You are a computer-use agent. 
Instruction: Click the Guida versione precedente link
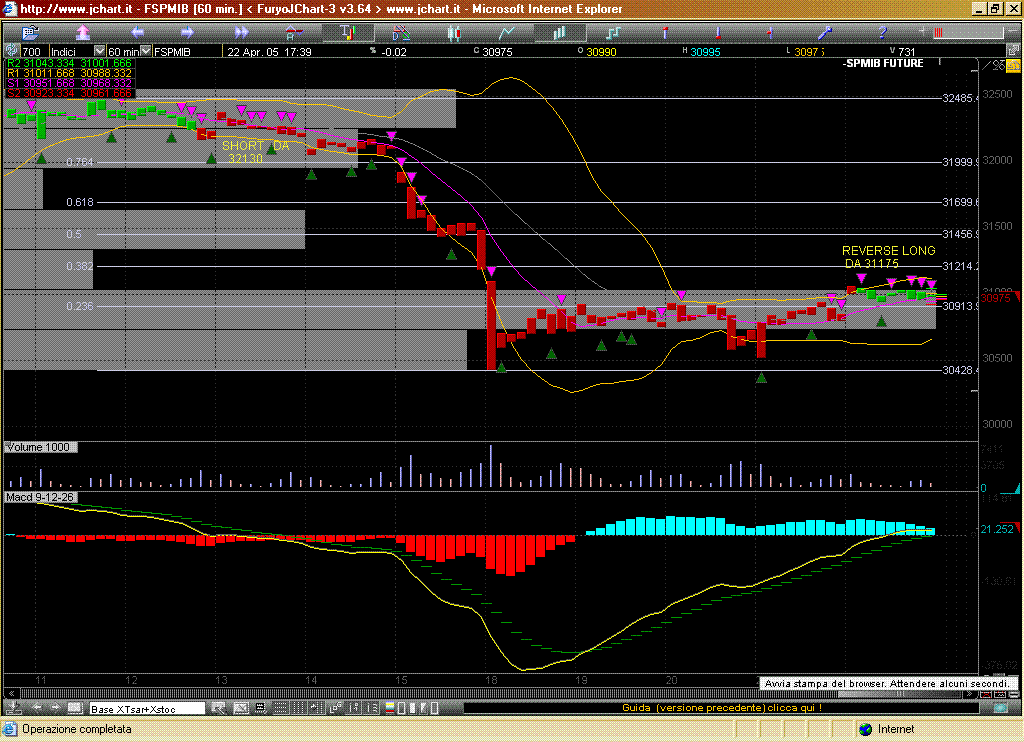(723, 708)
